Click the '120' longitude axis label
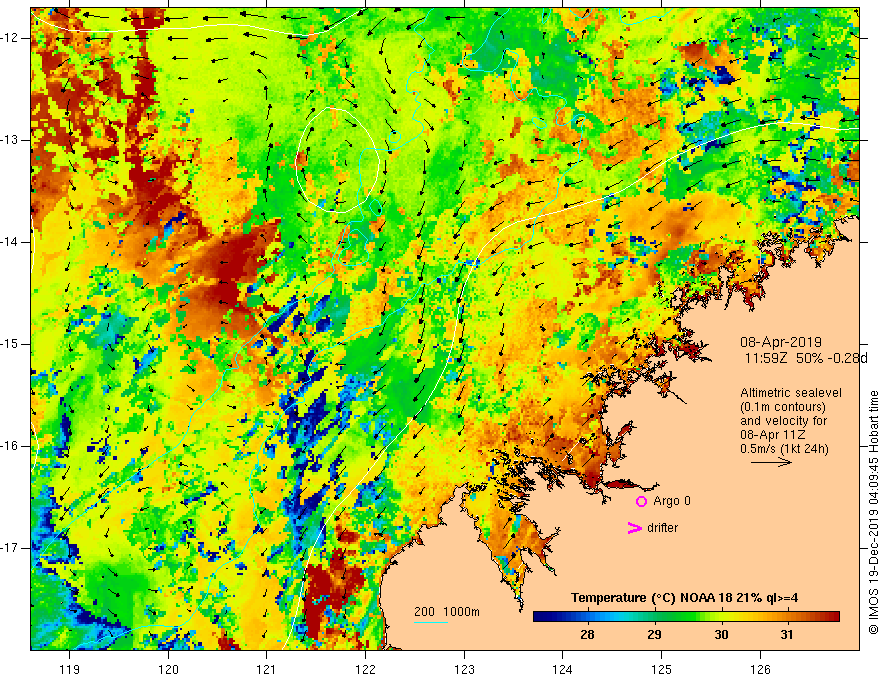880x680 pixels. click(168, 669)
